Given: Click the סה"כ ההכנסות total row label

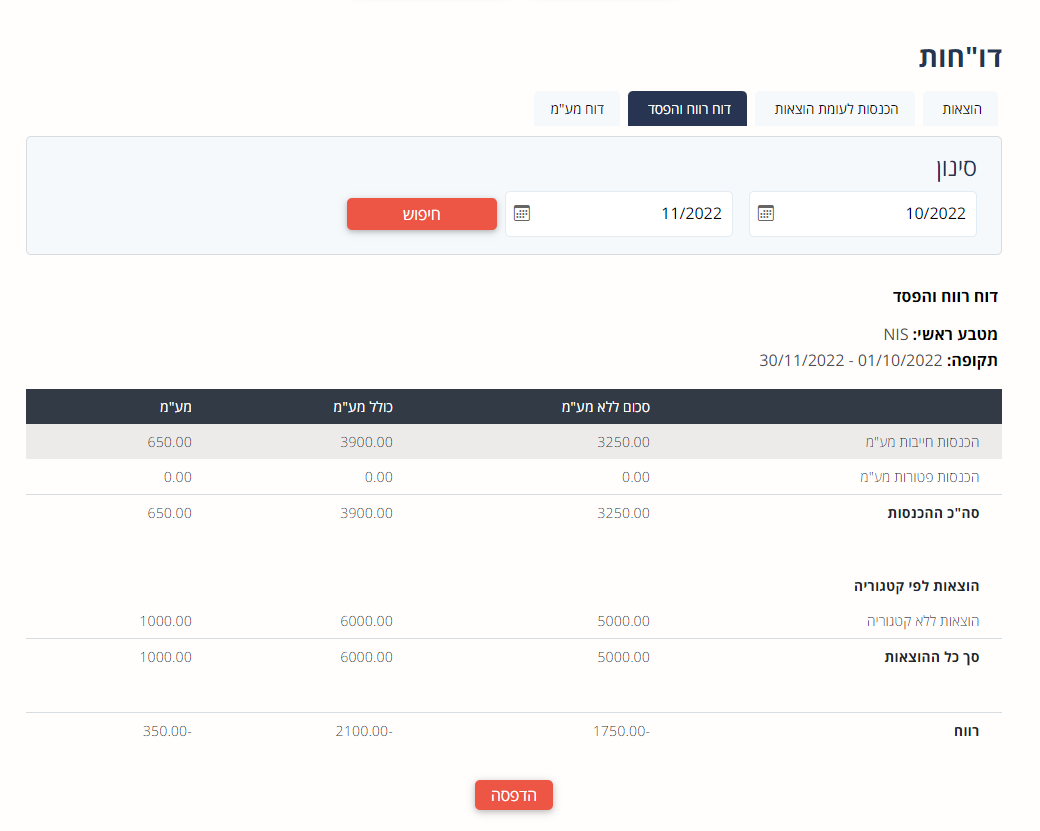Looking at the screenshot, I should tap(933, 513).
